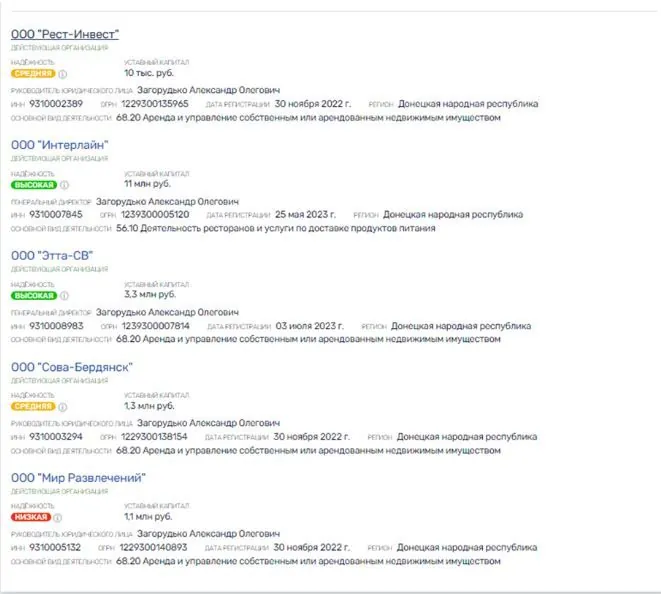This screenshot has width=661, height=594.
Task: Click the 56.10 restaurant activity description
Action: click(x=276, y=228)
